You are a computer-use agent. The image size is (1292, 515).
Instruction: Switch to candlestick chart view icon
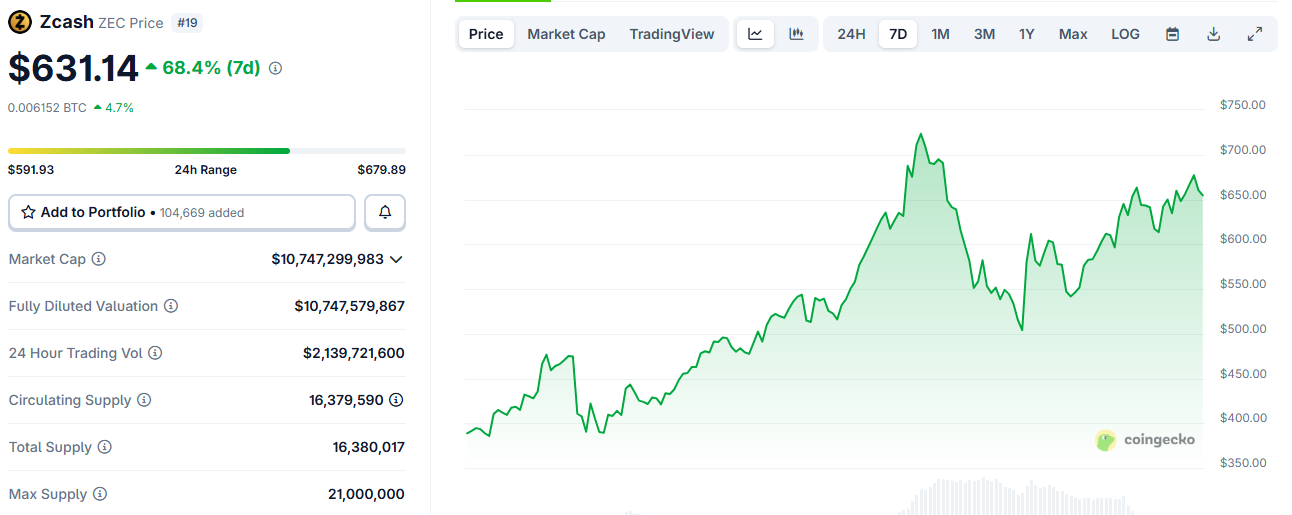tap(797, 34)
